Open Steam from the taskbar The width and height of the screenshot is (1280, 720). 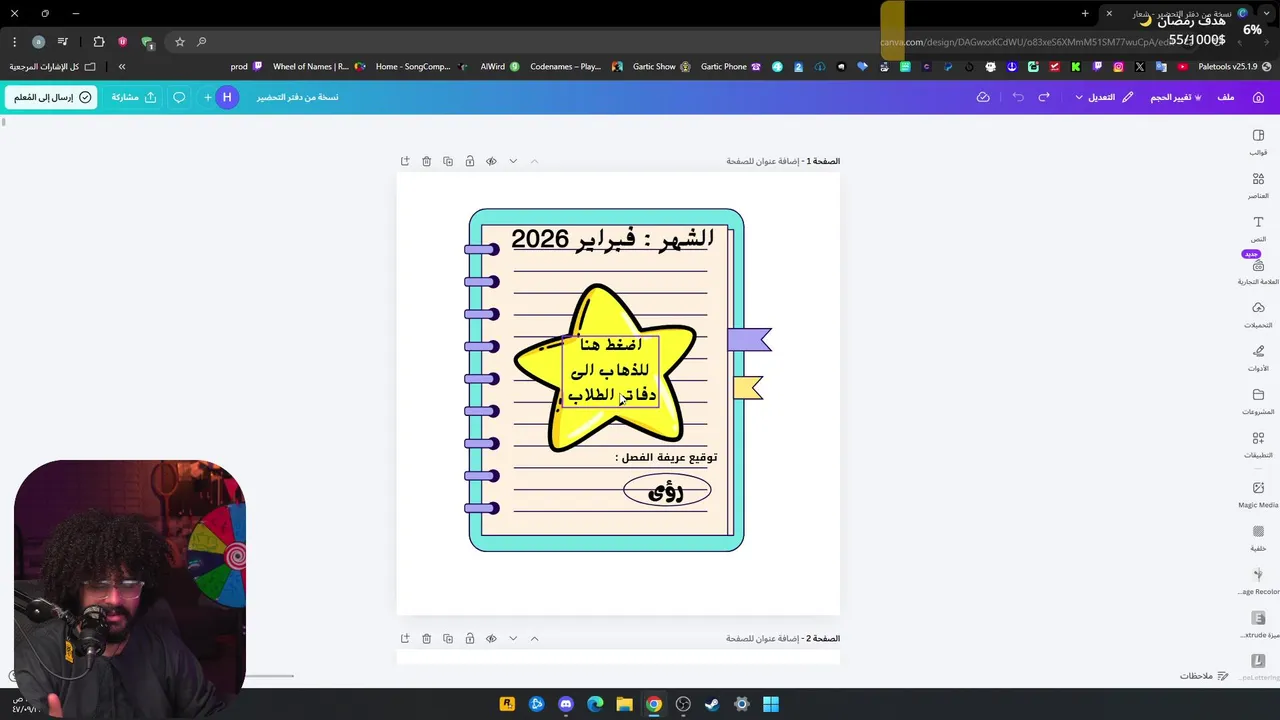point(712,704)
